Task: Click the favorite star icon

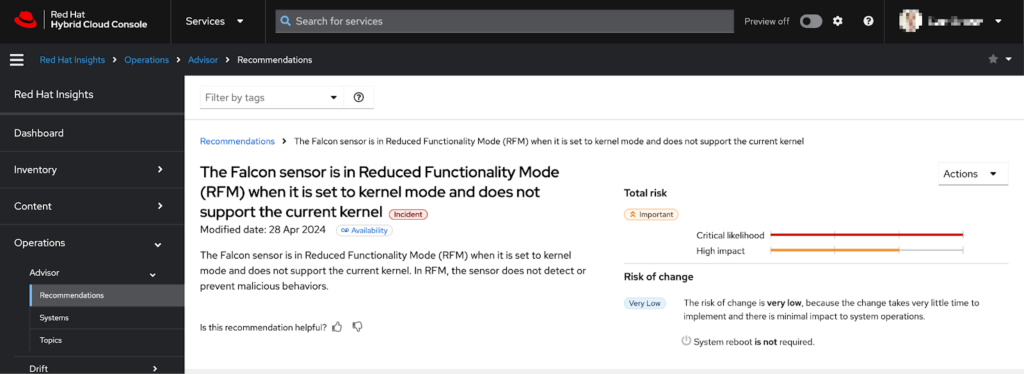Action: [993, 59]
